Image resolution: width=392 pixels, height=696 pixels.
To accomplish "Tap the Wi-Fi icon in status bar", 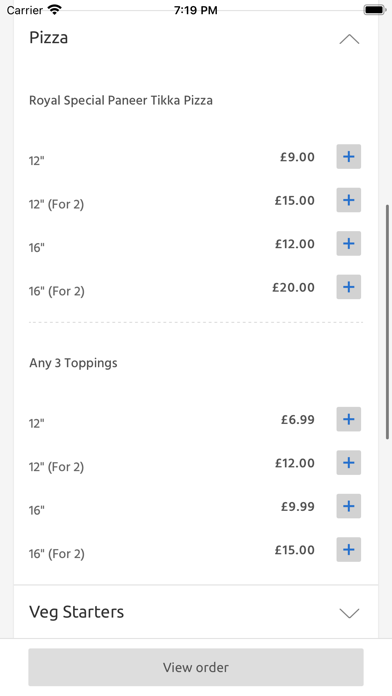I will point(55,10).
